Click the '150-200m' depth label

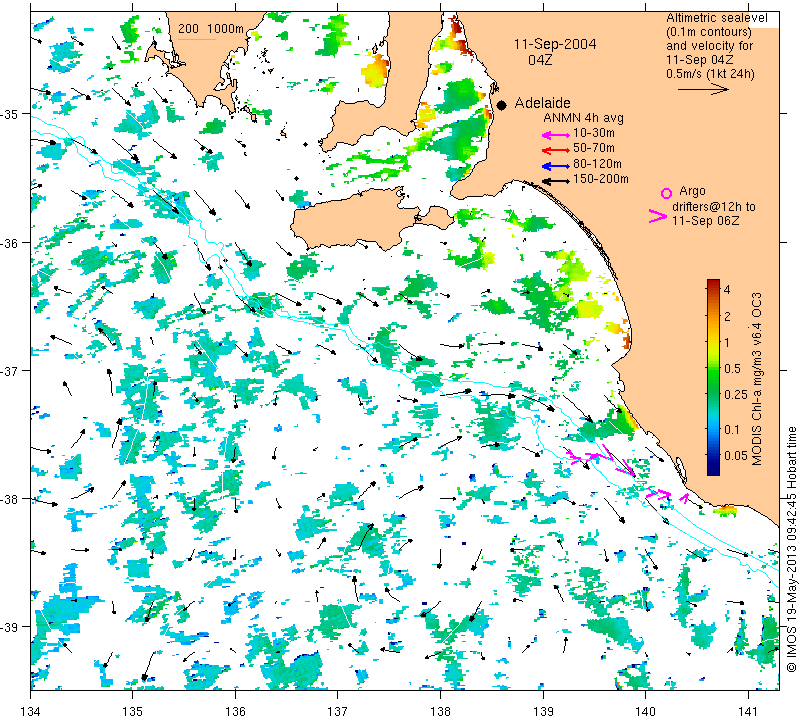coord(601,179)
